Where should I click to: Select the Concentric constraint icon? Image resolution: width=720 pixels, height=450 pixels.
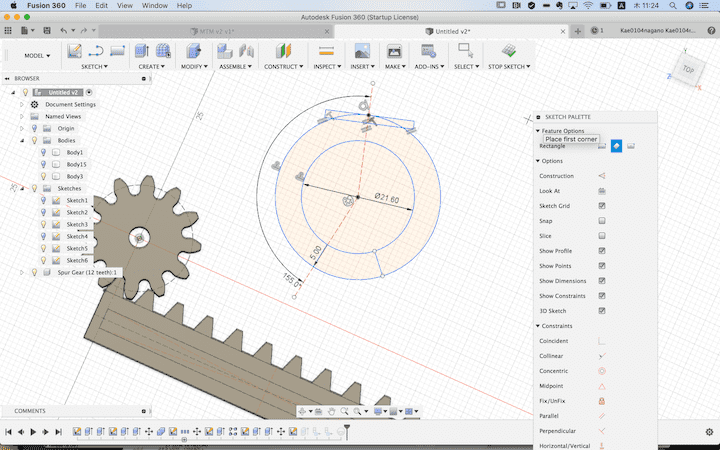coord(602,371)
